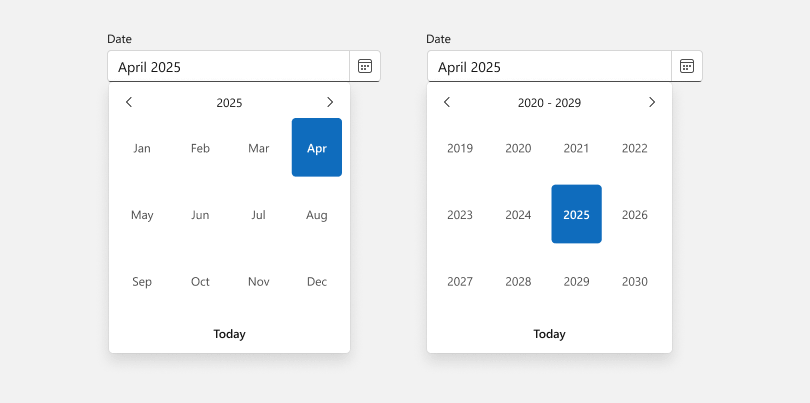Choose year 2030 in the year grid
The image size is (810, 403).
pos(635,282)
